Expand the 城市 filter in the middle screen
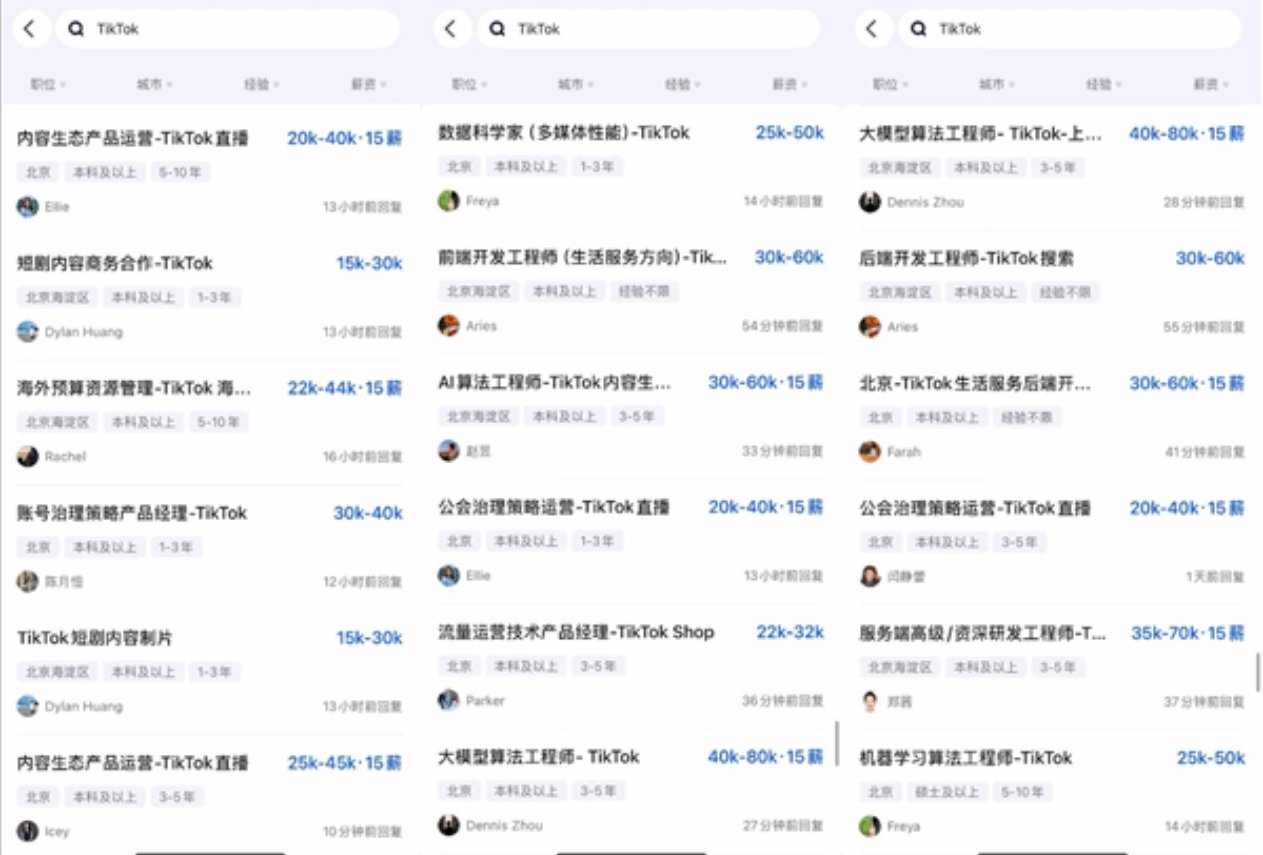Screen dimensions: 1263x855 (x=576, y=85)
